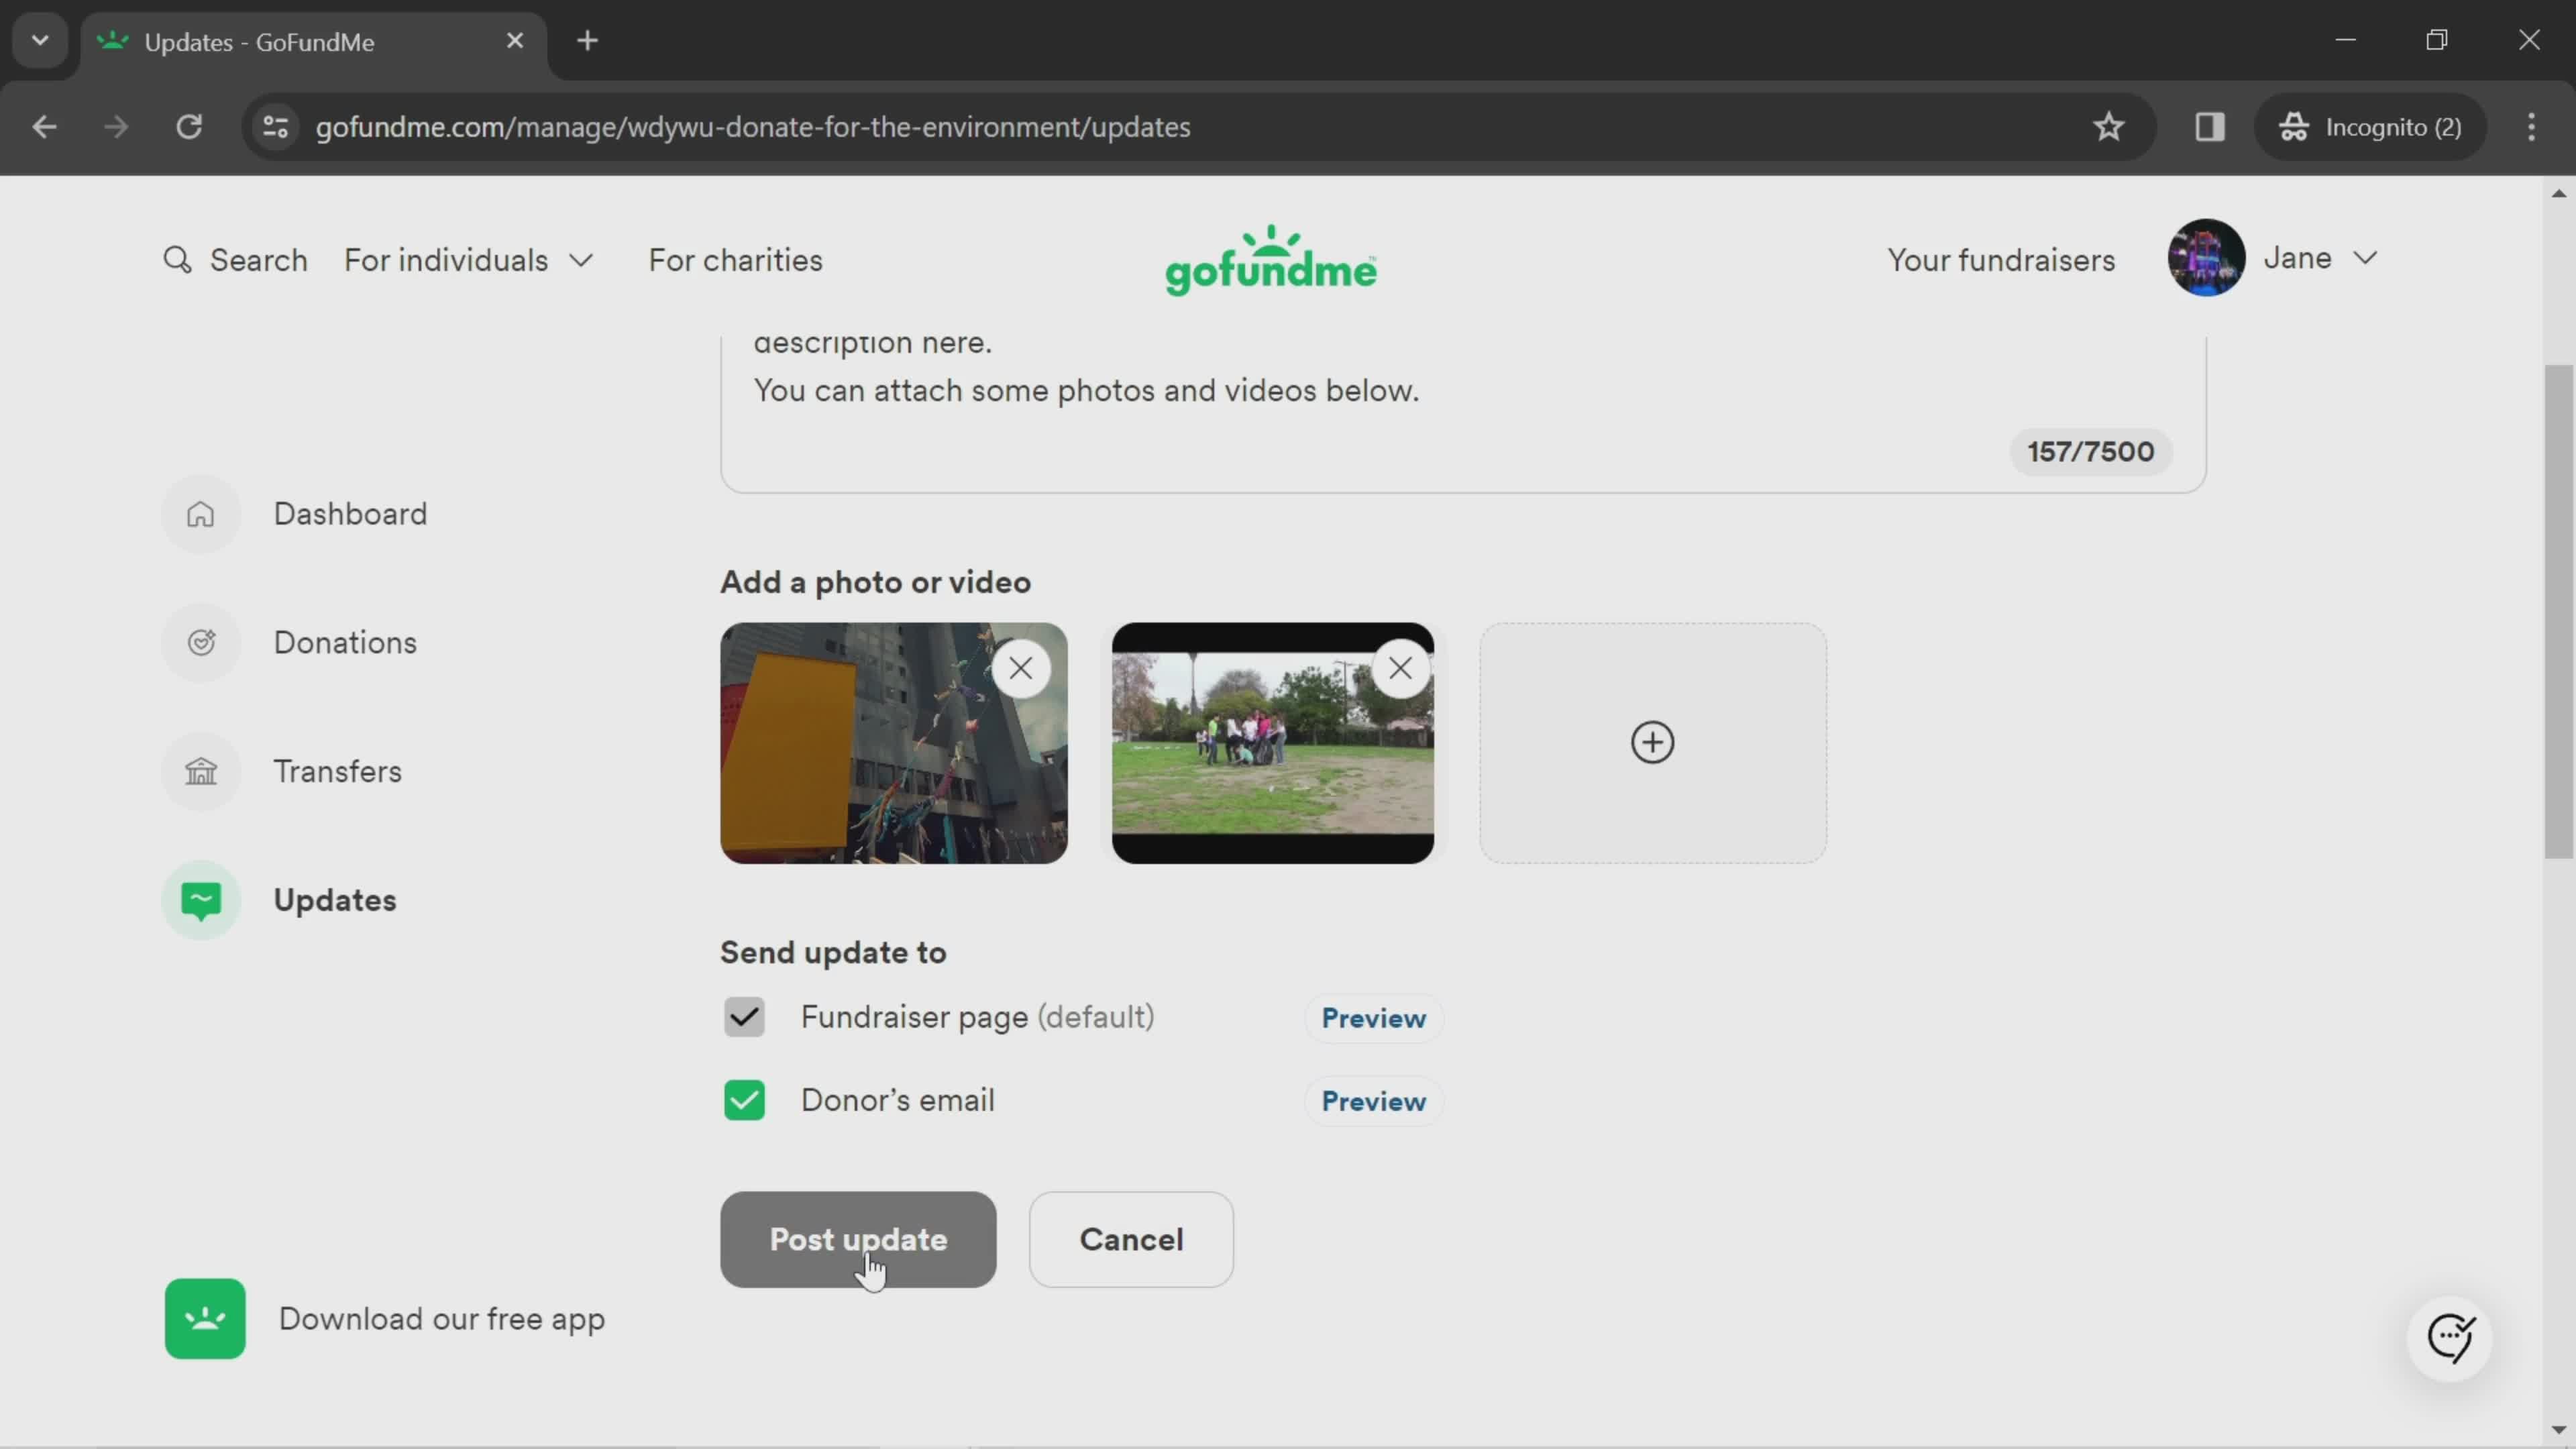The width and height of the screenshot is (2576, 1449).
Task: Toggle the Donor's email checkbox
Action: point(743,1099)
